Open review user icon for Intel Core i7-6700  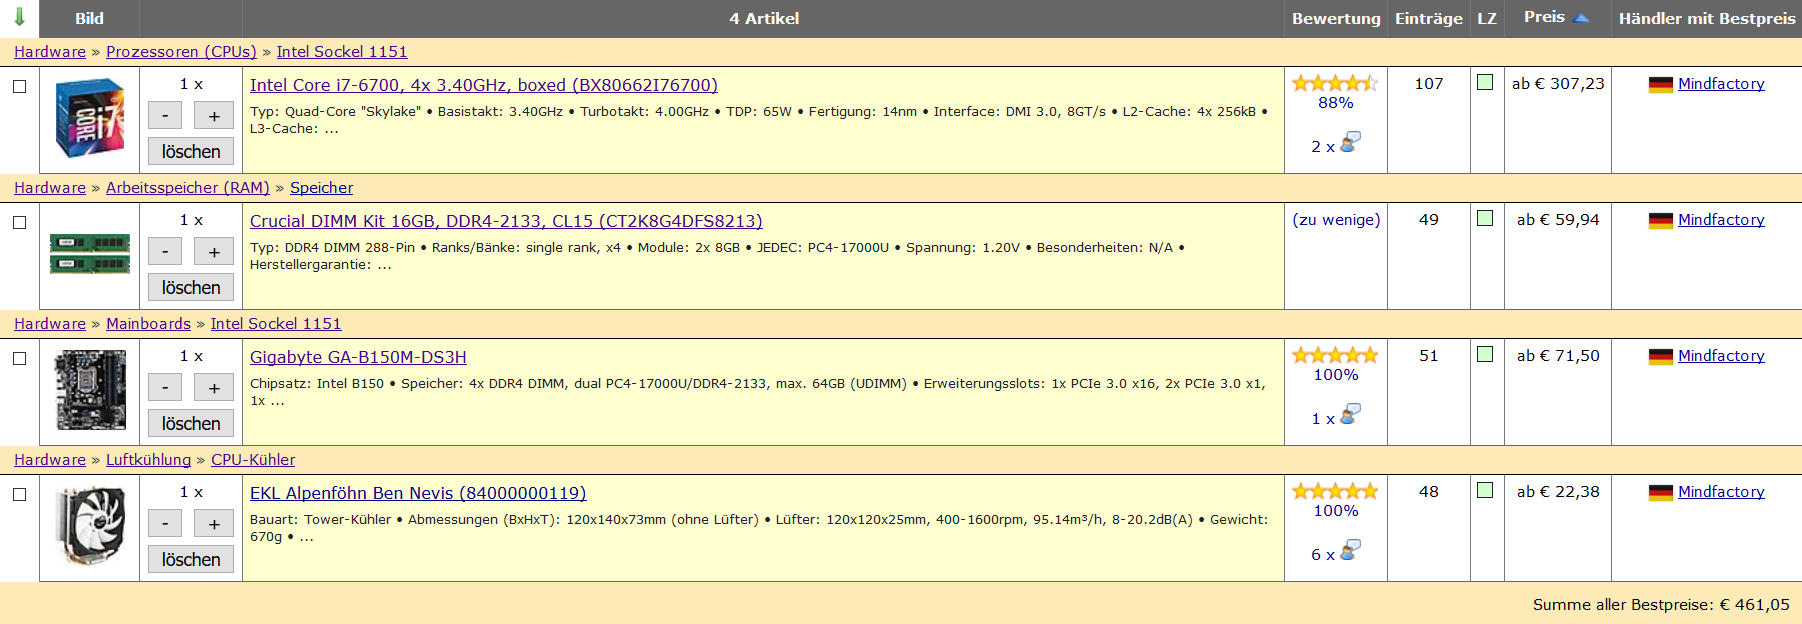(1350, 143)
